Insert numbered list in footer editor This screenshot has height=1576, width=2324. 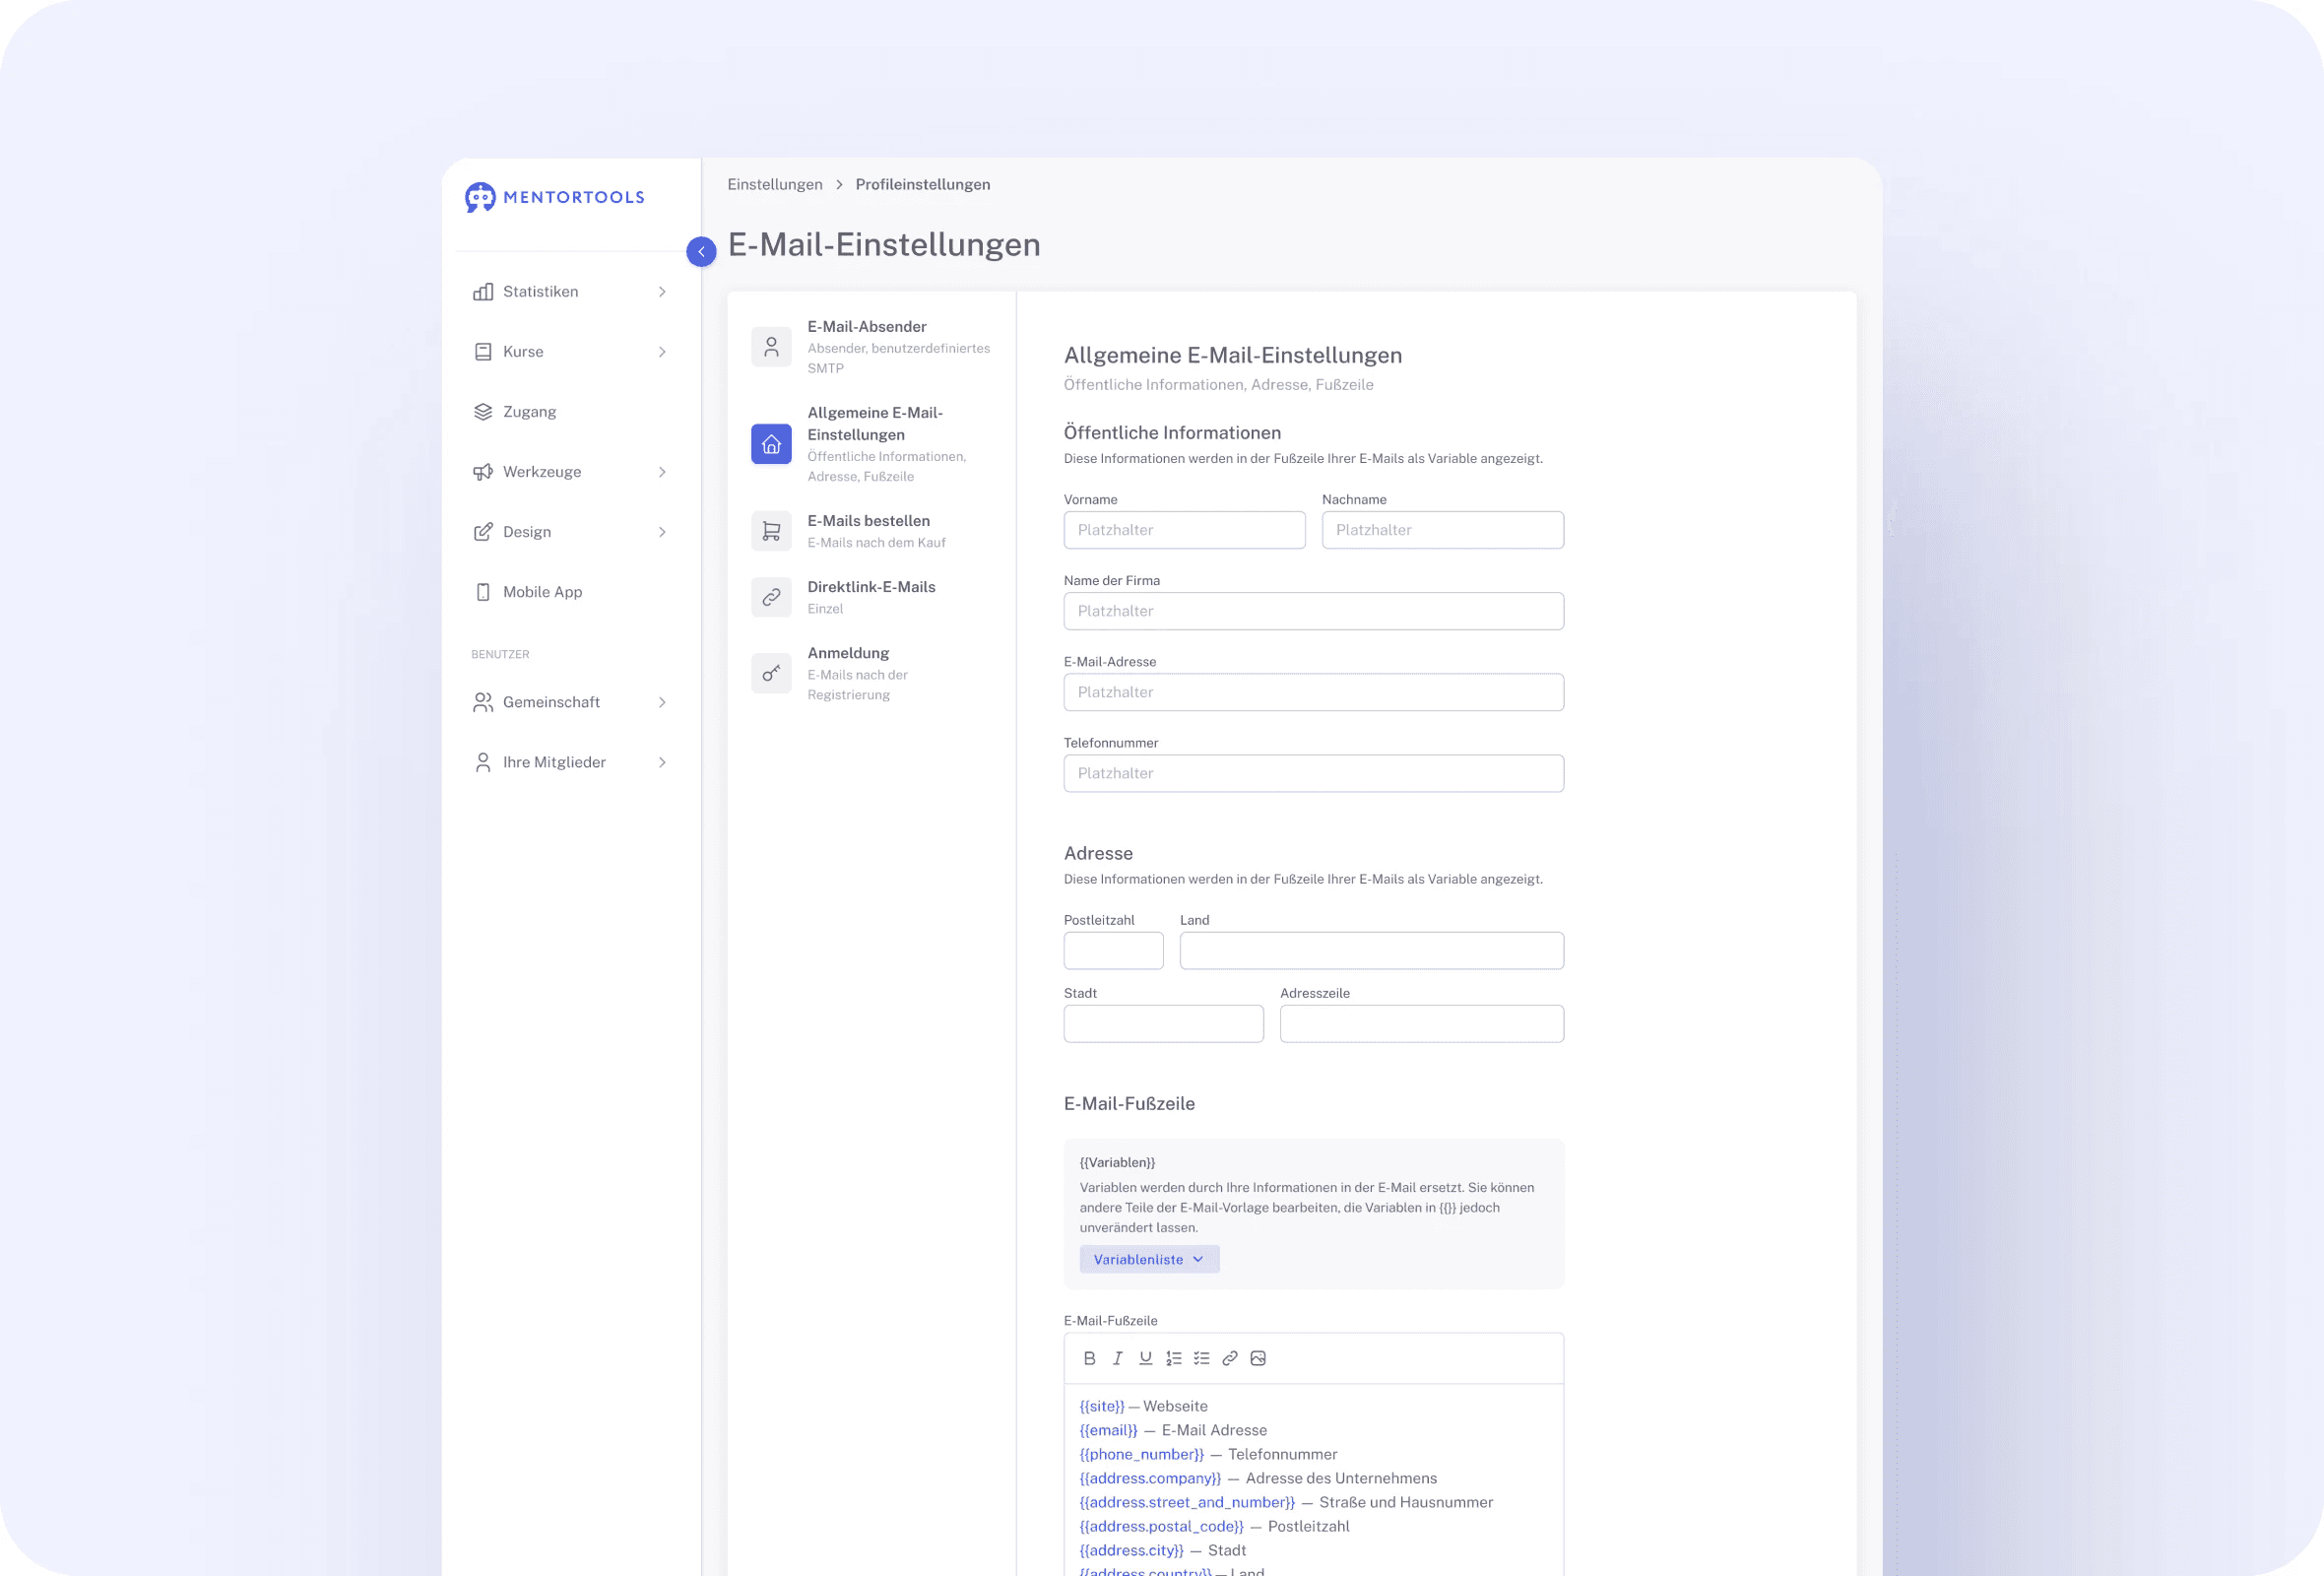coord(1173,1358)
